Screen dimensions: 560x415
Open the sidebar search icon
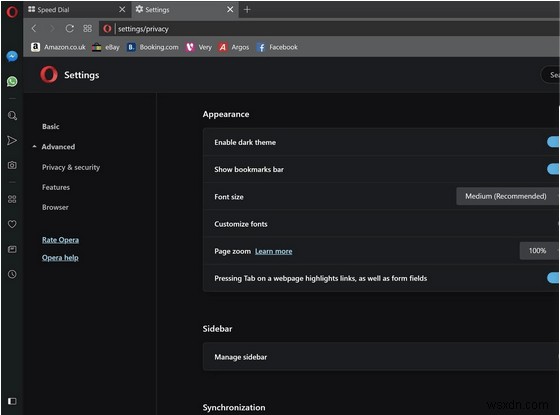[x=12, y=115]
